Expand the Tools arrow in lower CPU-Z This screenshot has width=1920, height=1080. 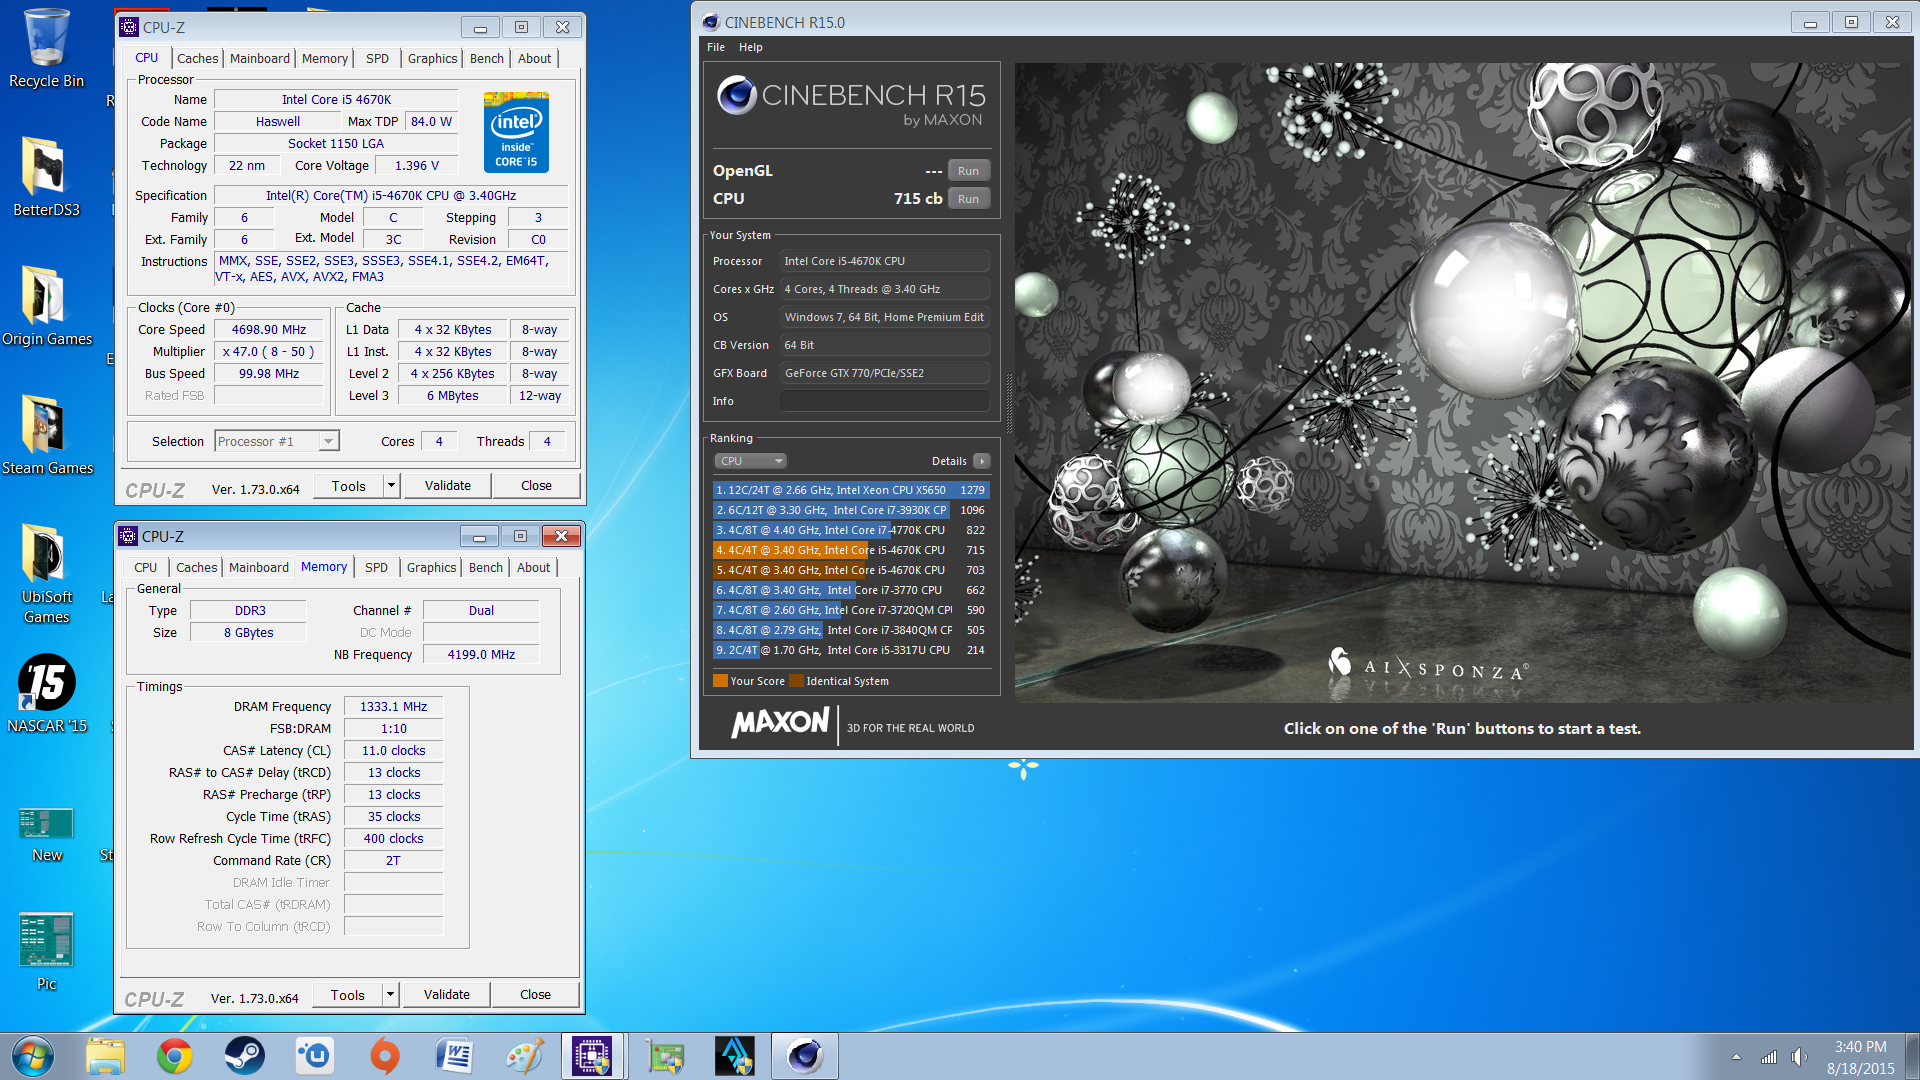pos(390,995)
